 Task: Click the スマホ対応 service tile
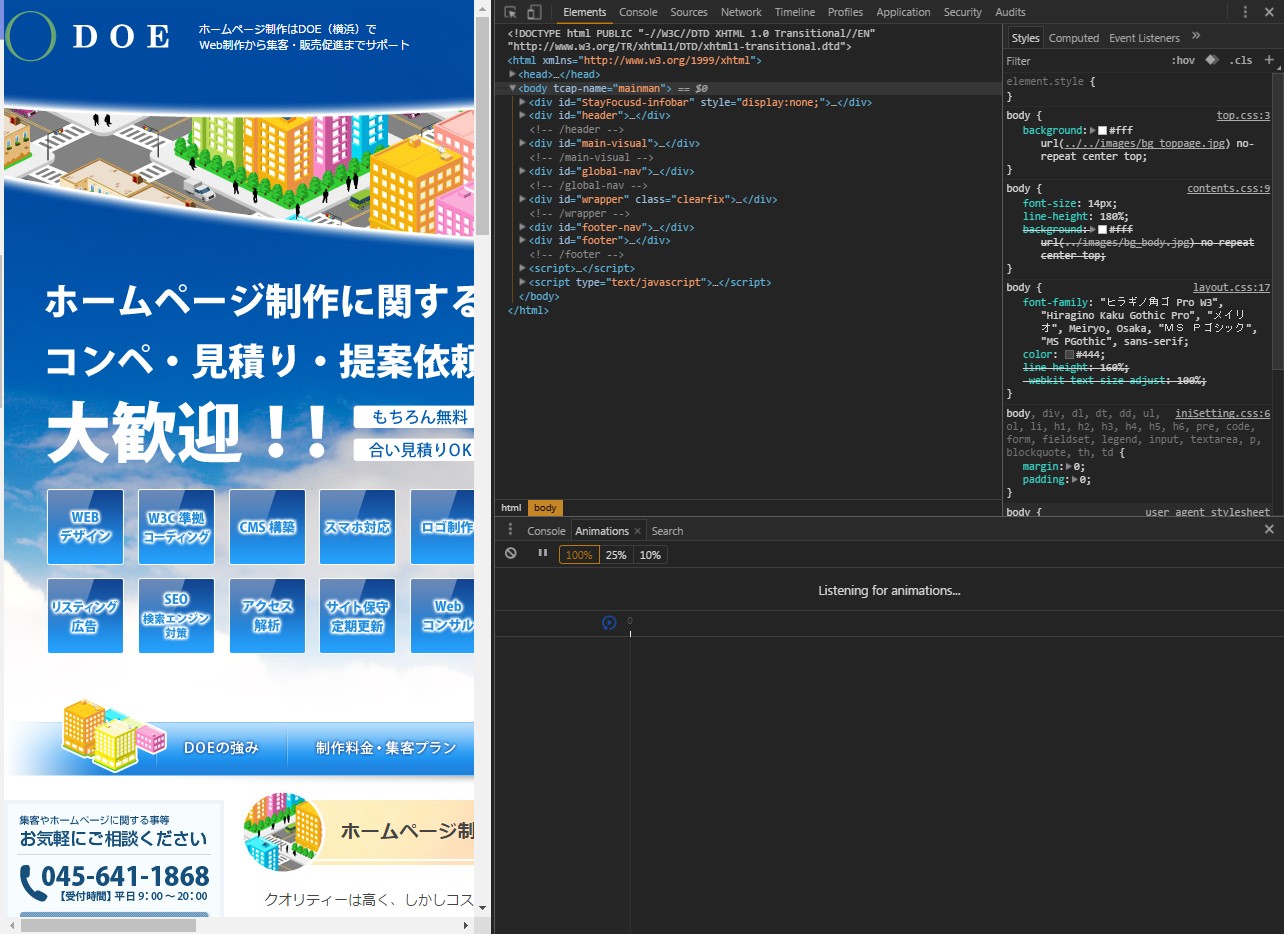point(357,527)
